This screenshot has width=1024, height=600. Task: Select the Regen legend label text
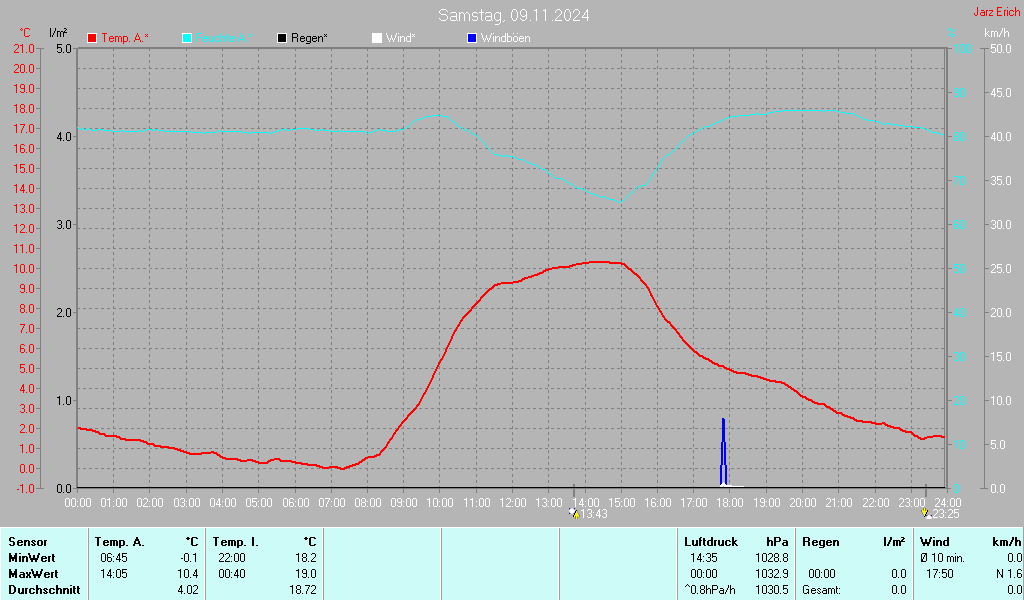click(x=309, y=38)
